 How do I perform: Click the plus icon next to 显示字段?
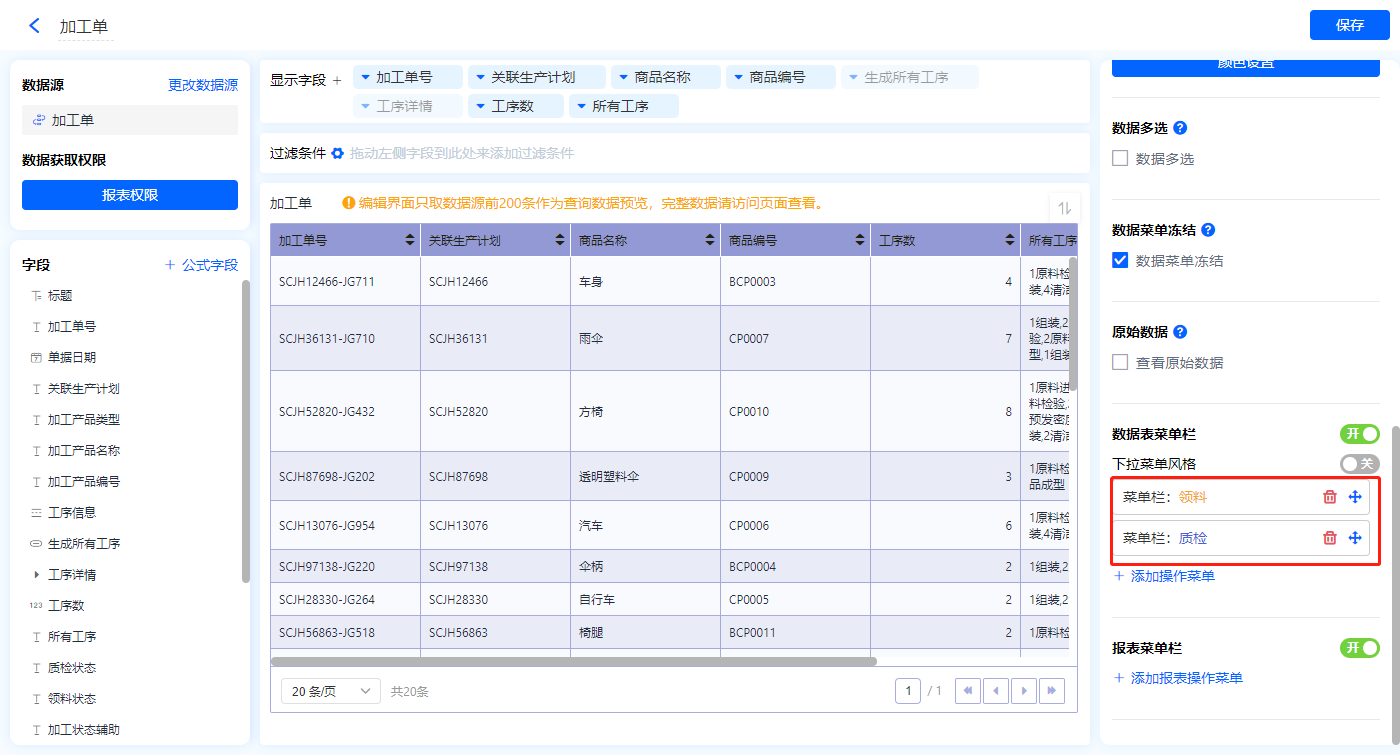coord(337,80)
